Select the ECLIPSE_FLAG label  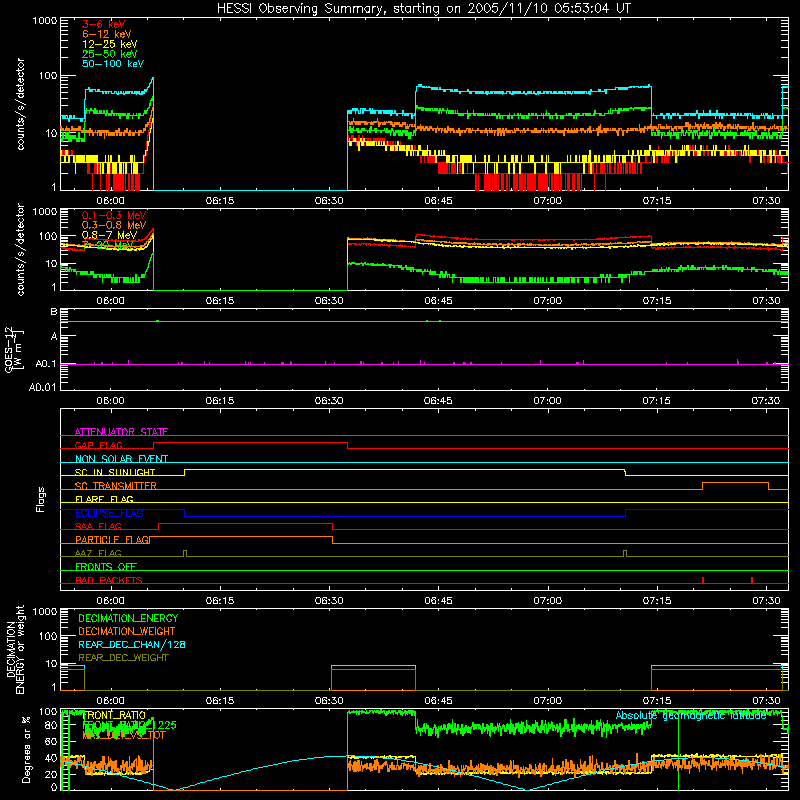[109, 513]
